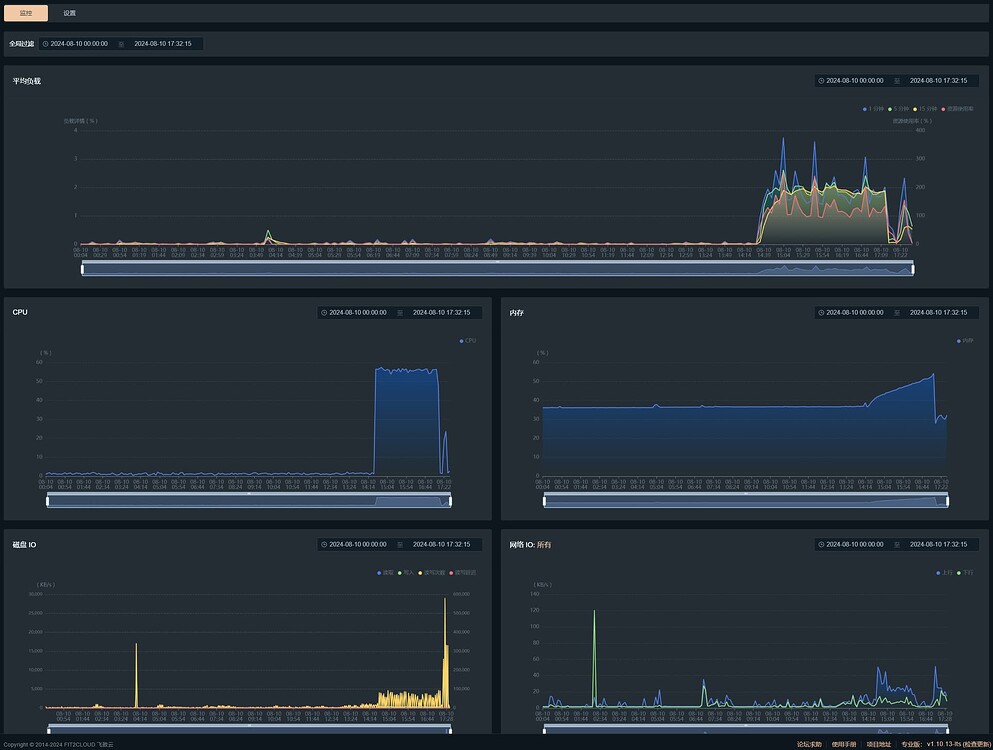Click the clock icon in 平均负载 date range

coord(821,80)
